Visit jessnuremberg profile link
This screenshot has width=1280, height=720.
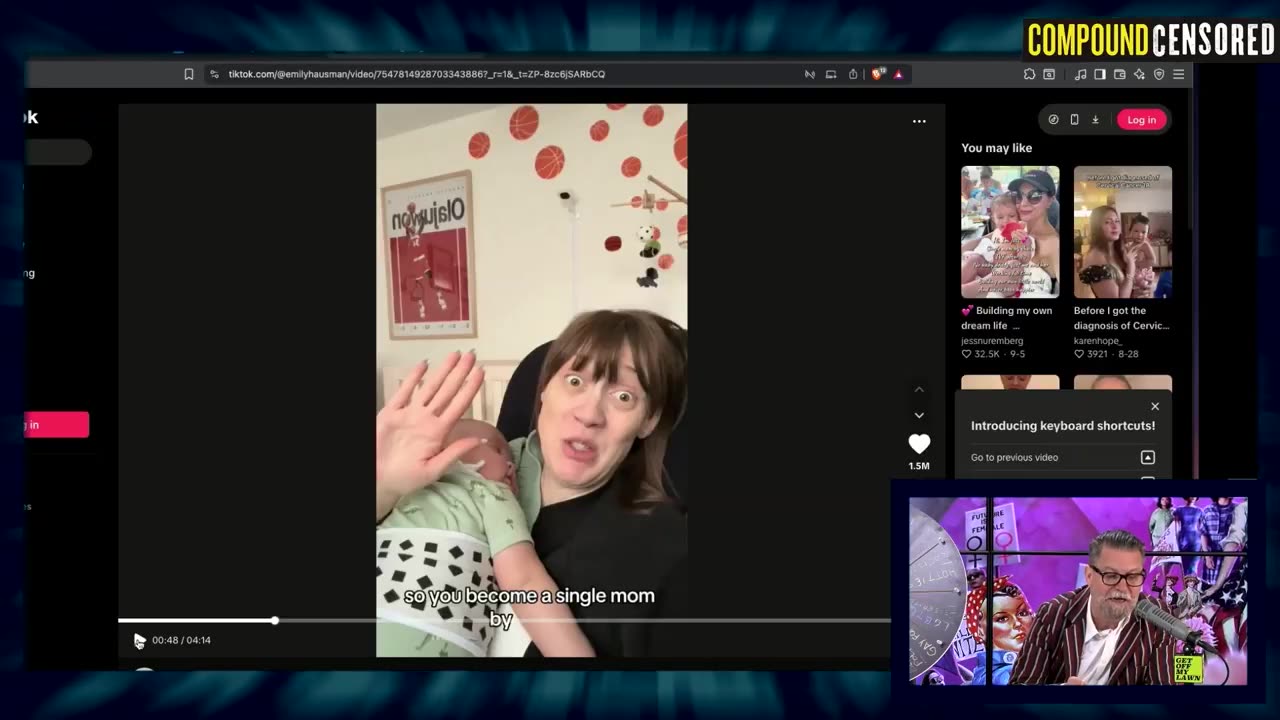tap(992, 341)
